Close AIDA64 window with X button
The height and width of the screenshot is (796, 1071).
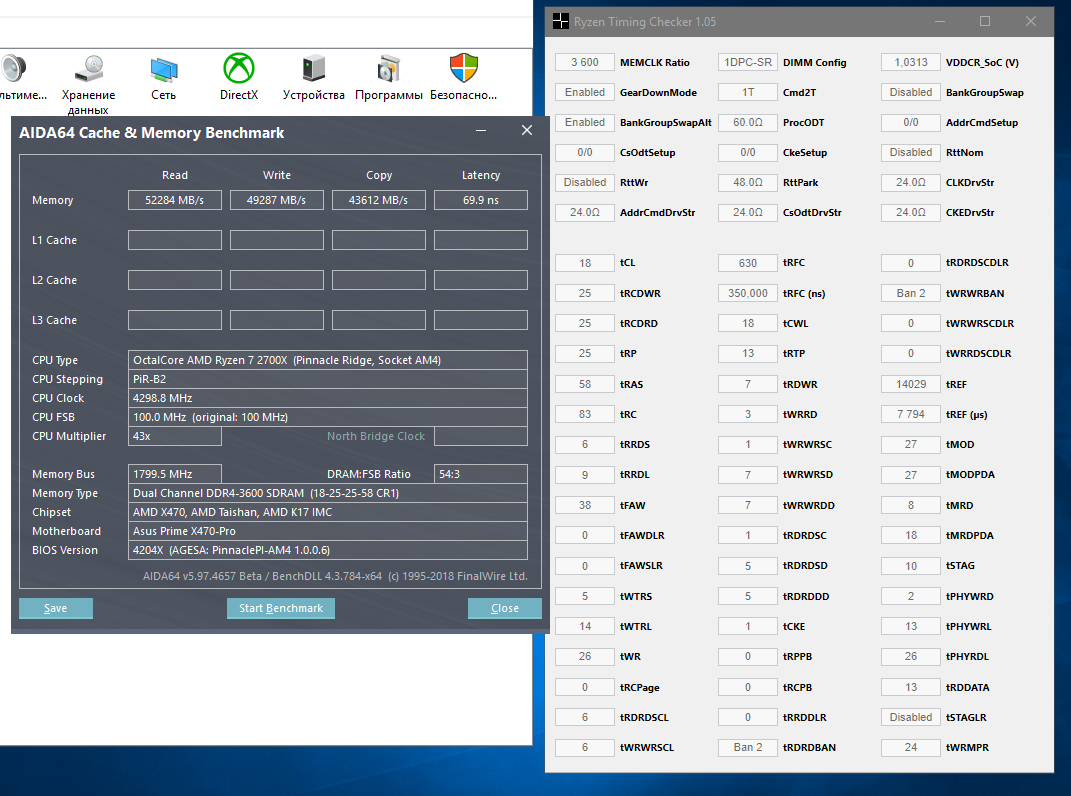pyautogui.click(x=527, y=131)
